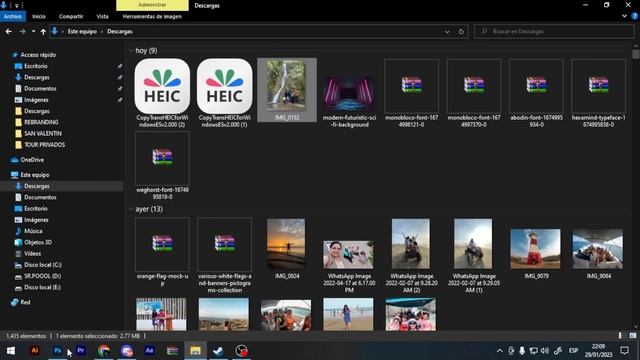Screen dimensions: 640x360
Task: Switch to details view layout icon
Action: coord(621,336)
